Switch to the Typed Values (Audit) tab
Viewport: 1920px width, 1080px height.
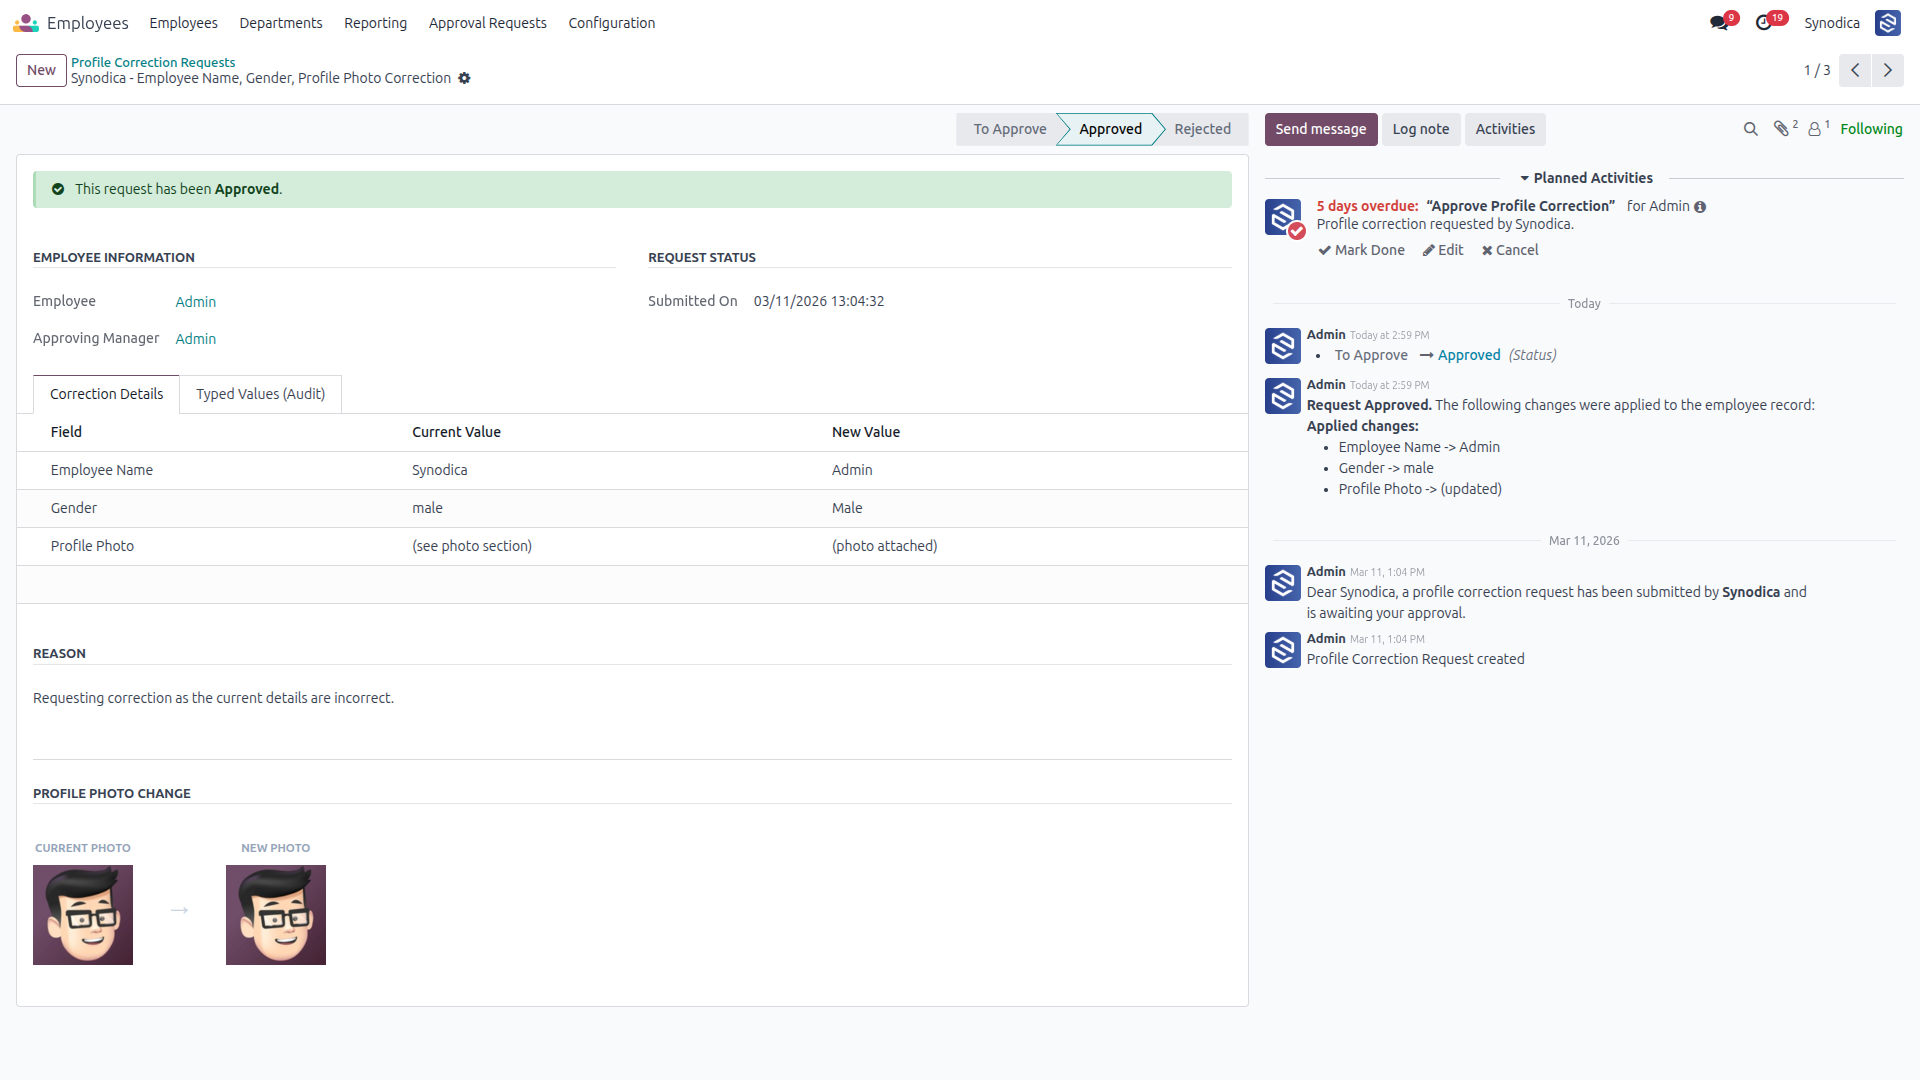click(260, 394)
